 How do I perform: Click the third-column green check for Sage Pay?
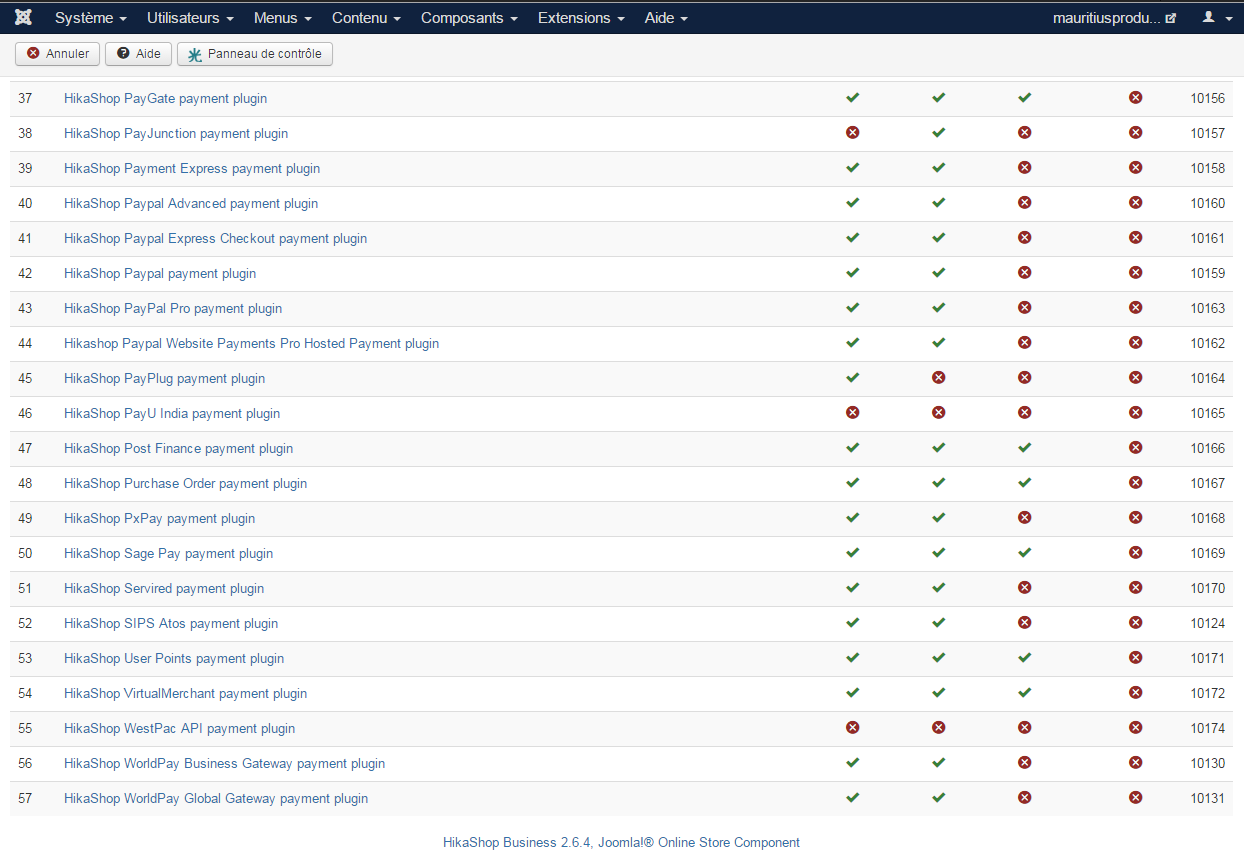click(1024, 553)
